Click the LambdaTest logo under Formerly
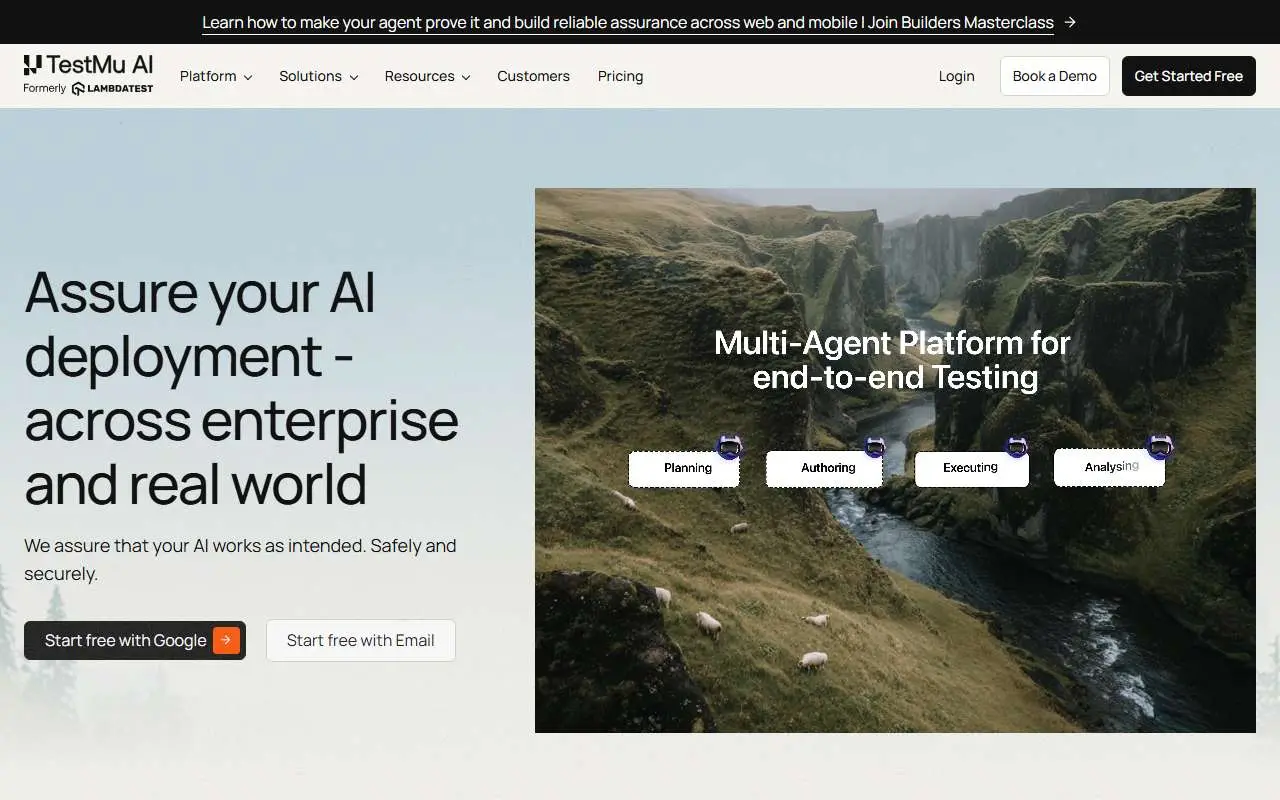Viewport: 1280px width, 800px height. (112, 88)
